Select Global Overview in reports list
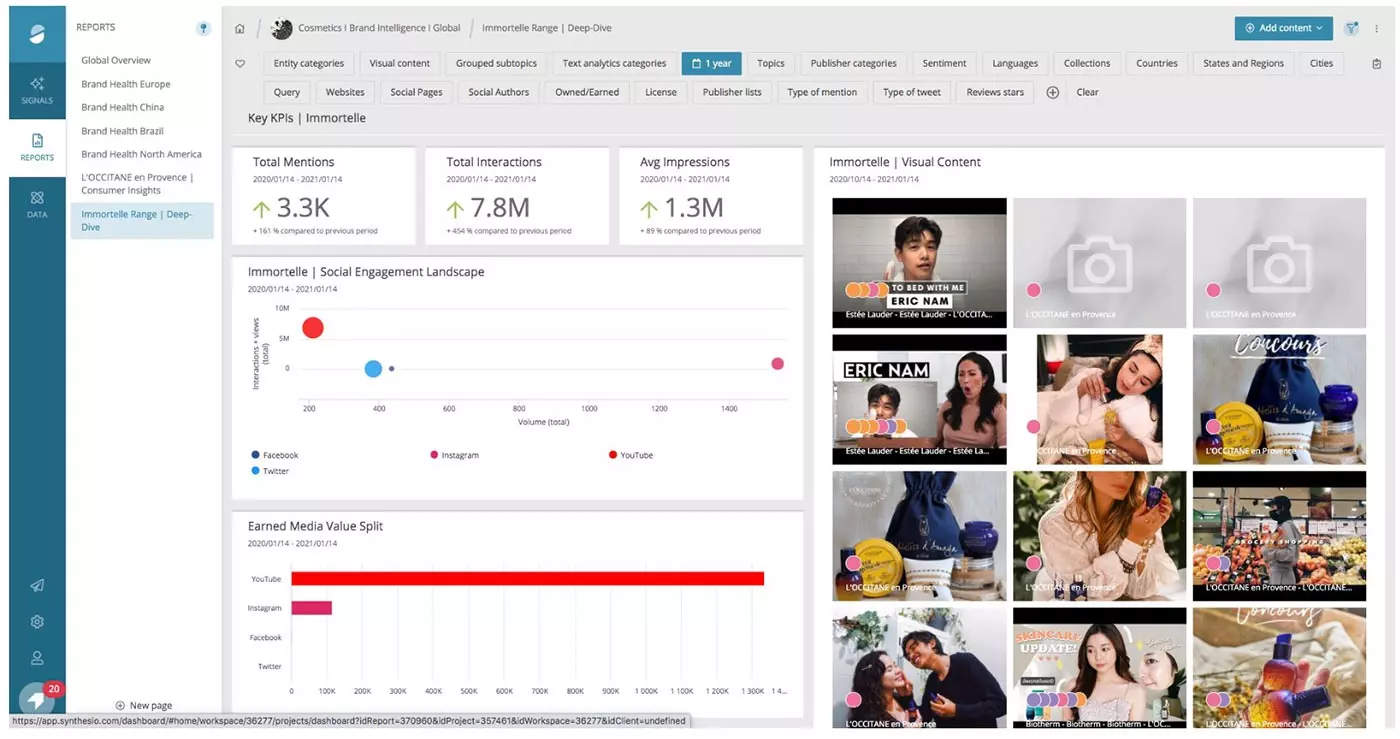Viewport: 1400px width, 739px height. [x=116, y=60]
